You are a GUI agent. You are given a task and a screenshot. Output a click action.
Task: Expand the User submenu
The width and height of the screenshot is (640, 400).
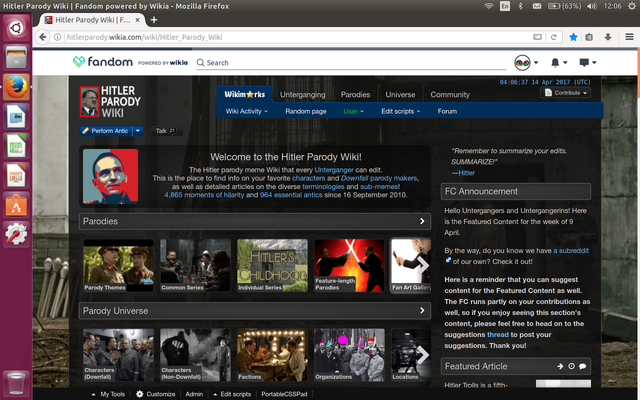(353, 111)
